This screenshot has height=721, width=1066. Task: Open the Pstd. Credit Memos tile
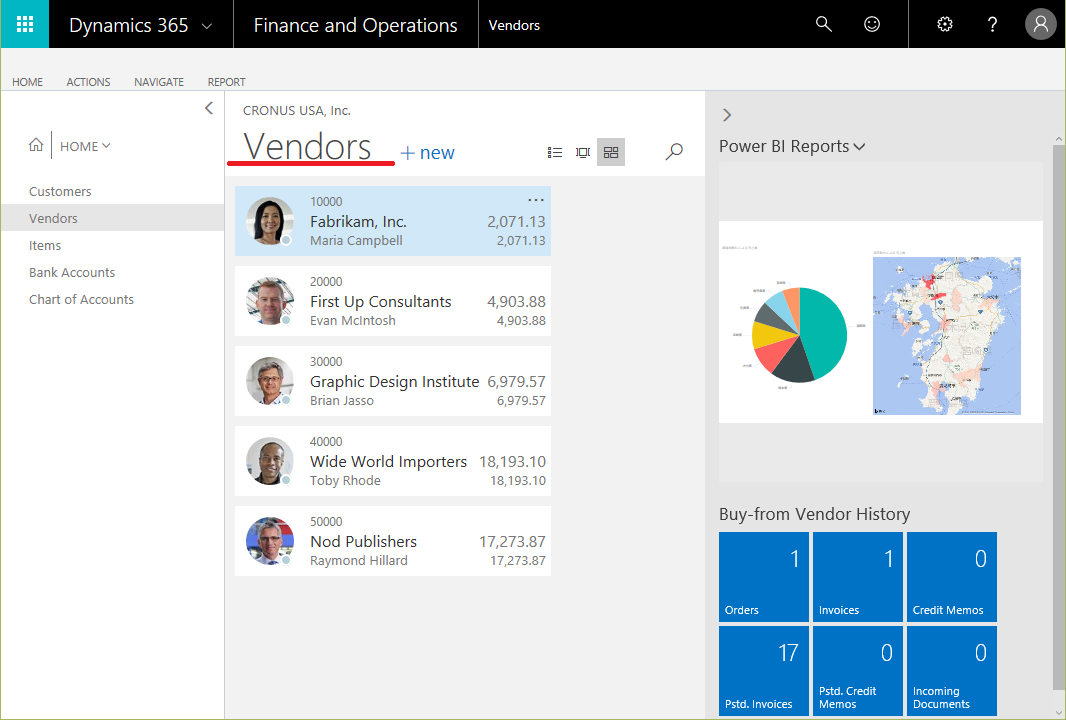[x=857, y=671]
